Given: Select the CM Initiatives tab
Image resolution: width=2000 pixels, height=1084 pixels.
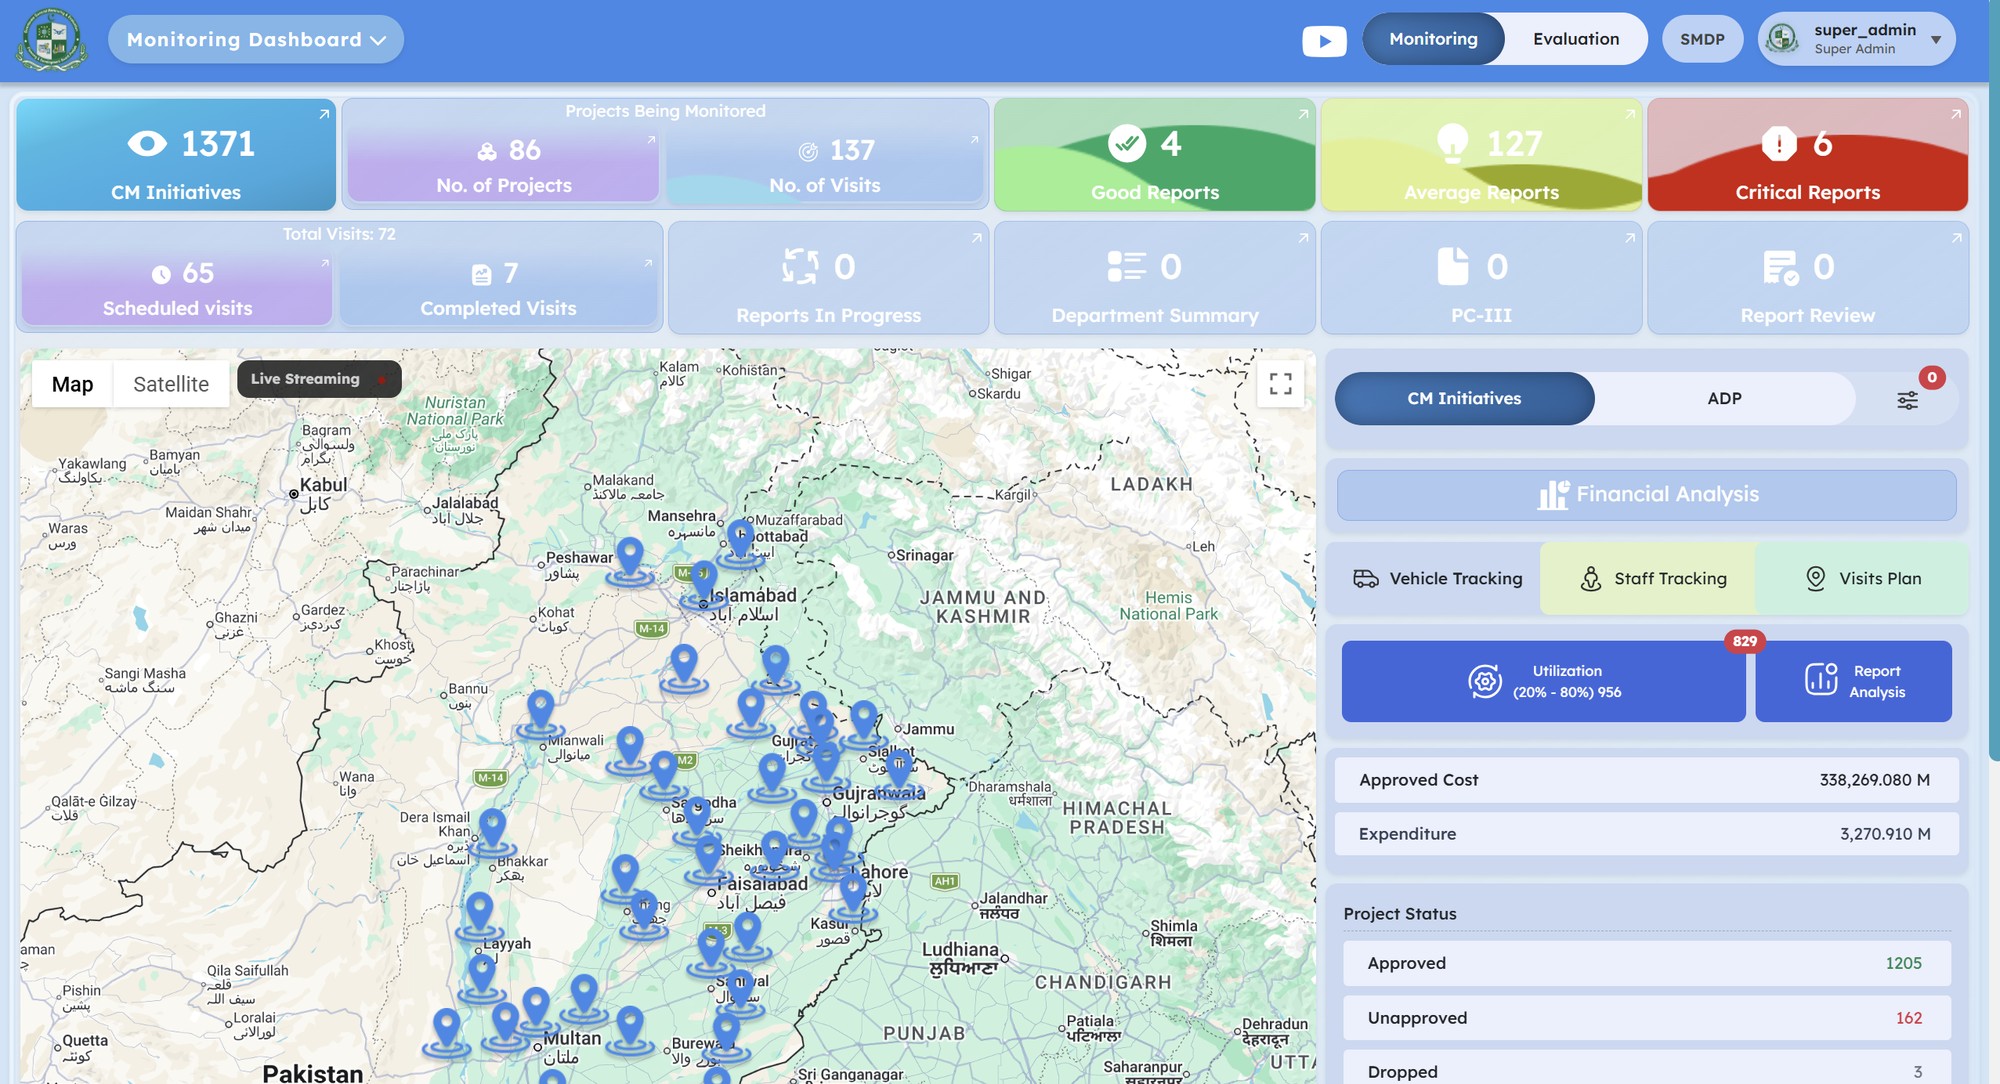Looking at the screenshot, I should [x=1464, y=398].
